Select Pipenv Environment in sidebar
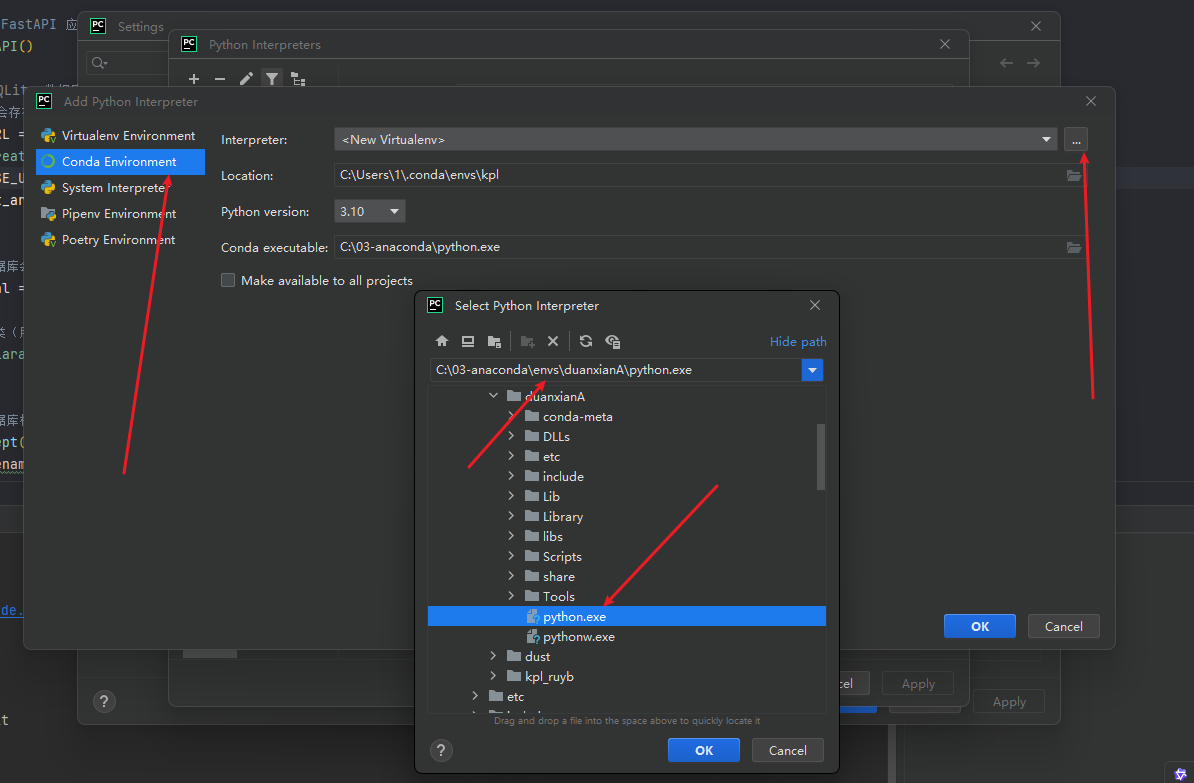Viewport: 1194px width, 783px height. 120,213
